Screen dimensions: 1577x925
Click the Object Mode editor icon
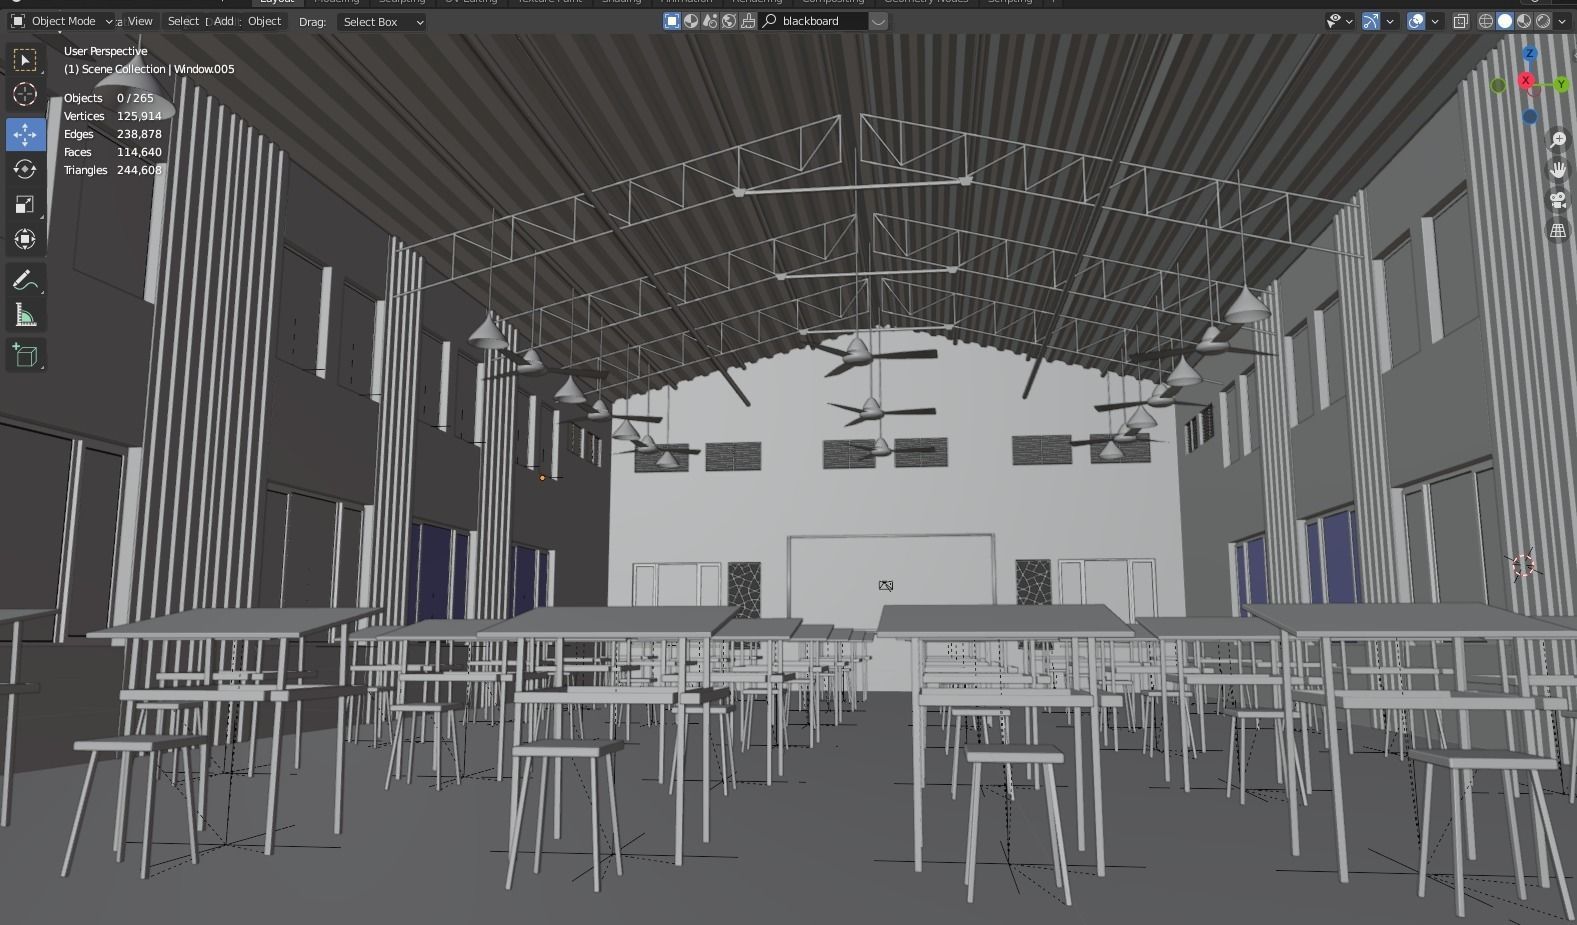(x=18, y=21)
